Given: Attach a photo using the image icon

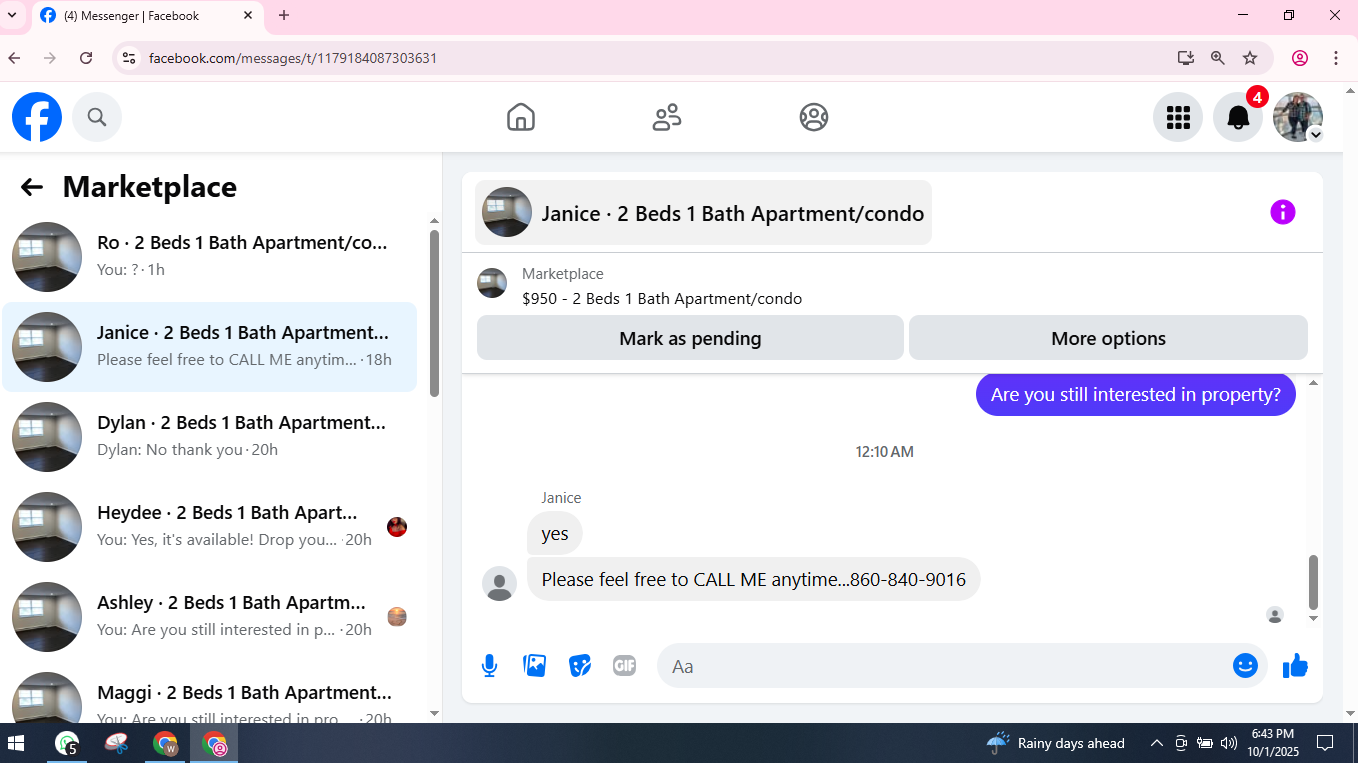Looking at the screenshot, I should (535, 666).
